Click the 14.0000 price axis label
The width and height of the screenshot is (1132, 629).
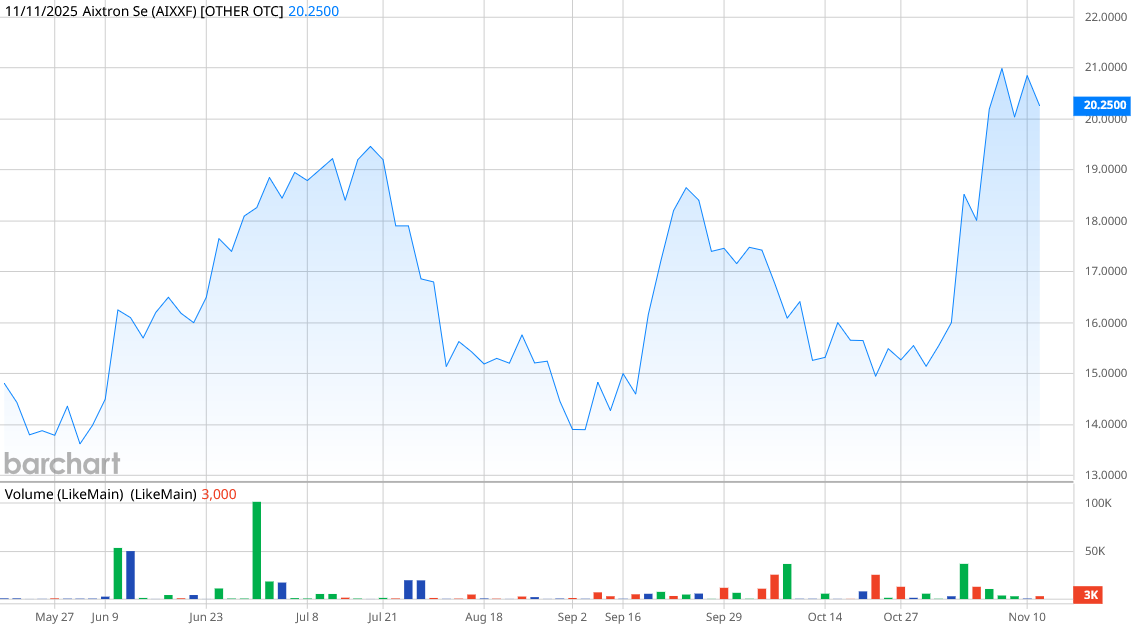1105,424
